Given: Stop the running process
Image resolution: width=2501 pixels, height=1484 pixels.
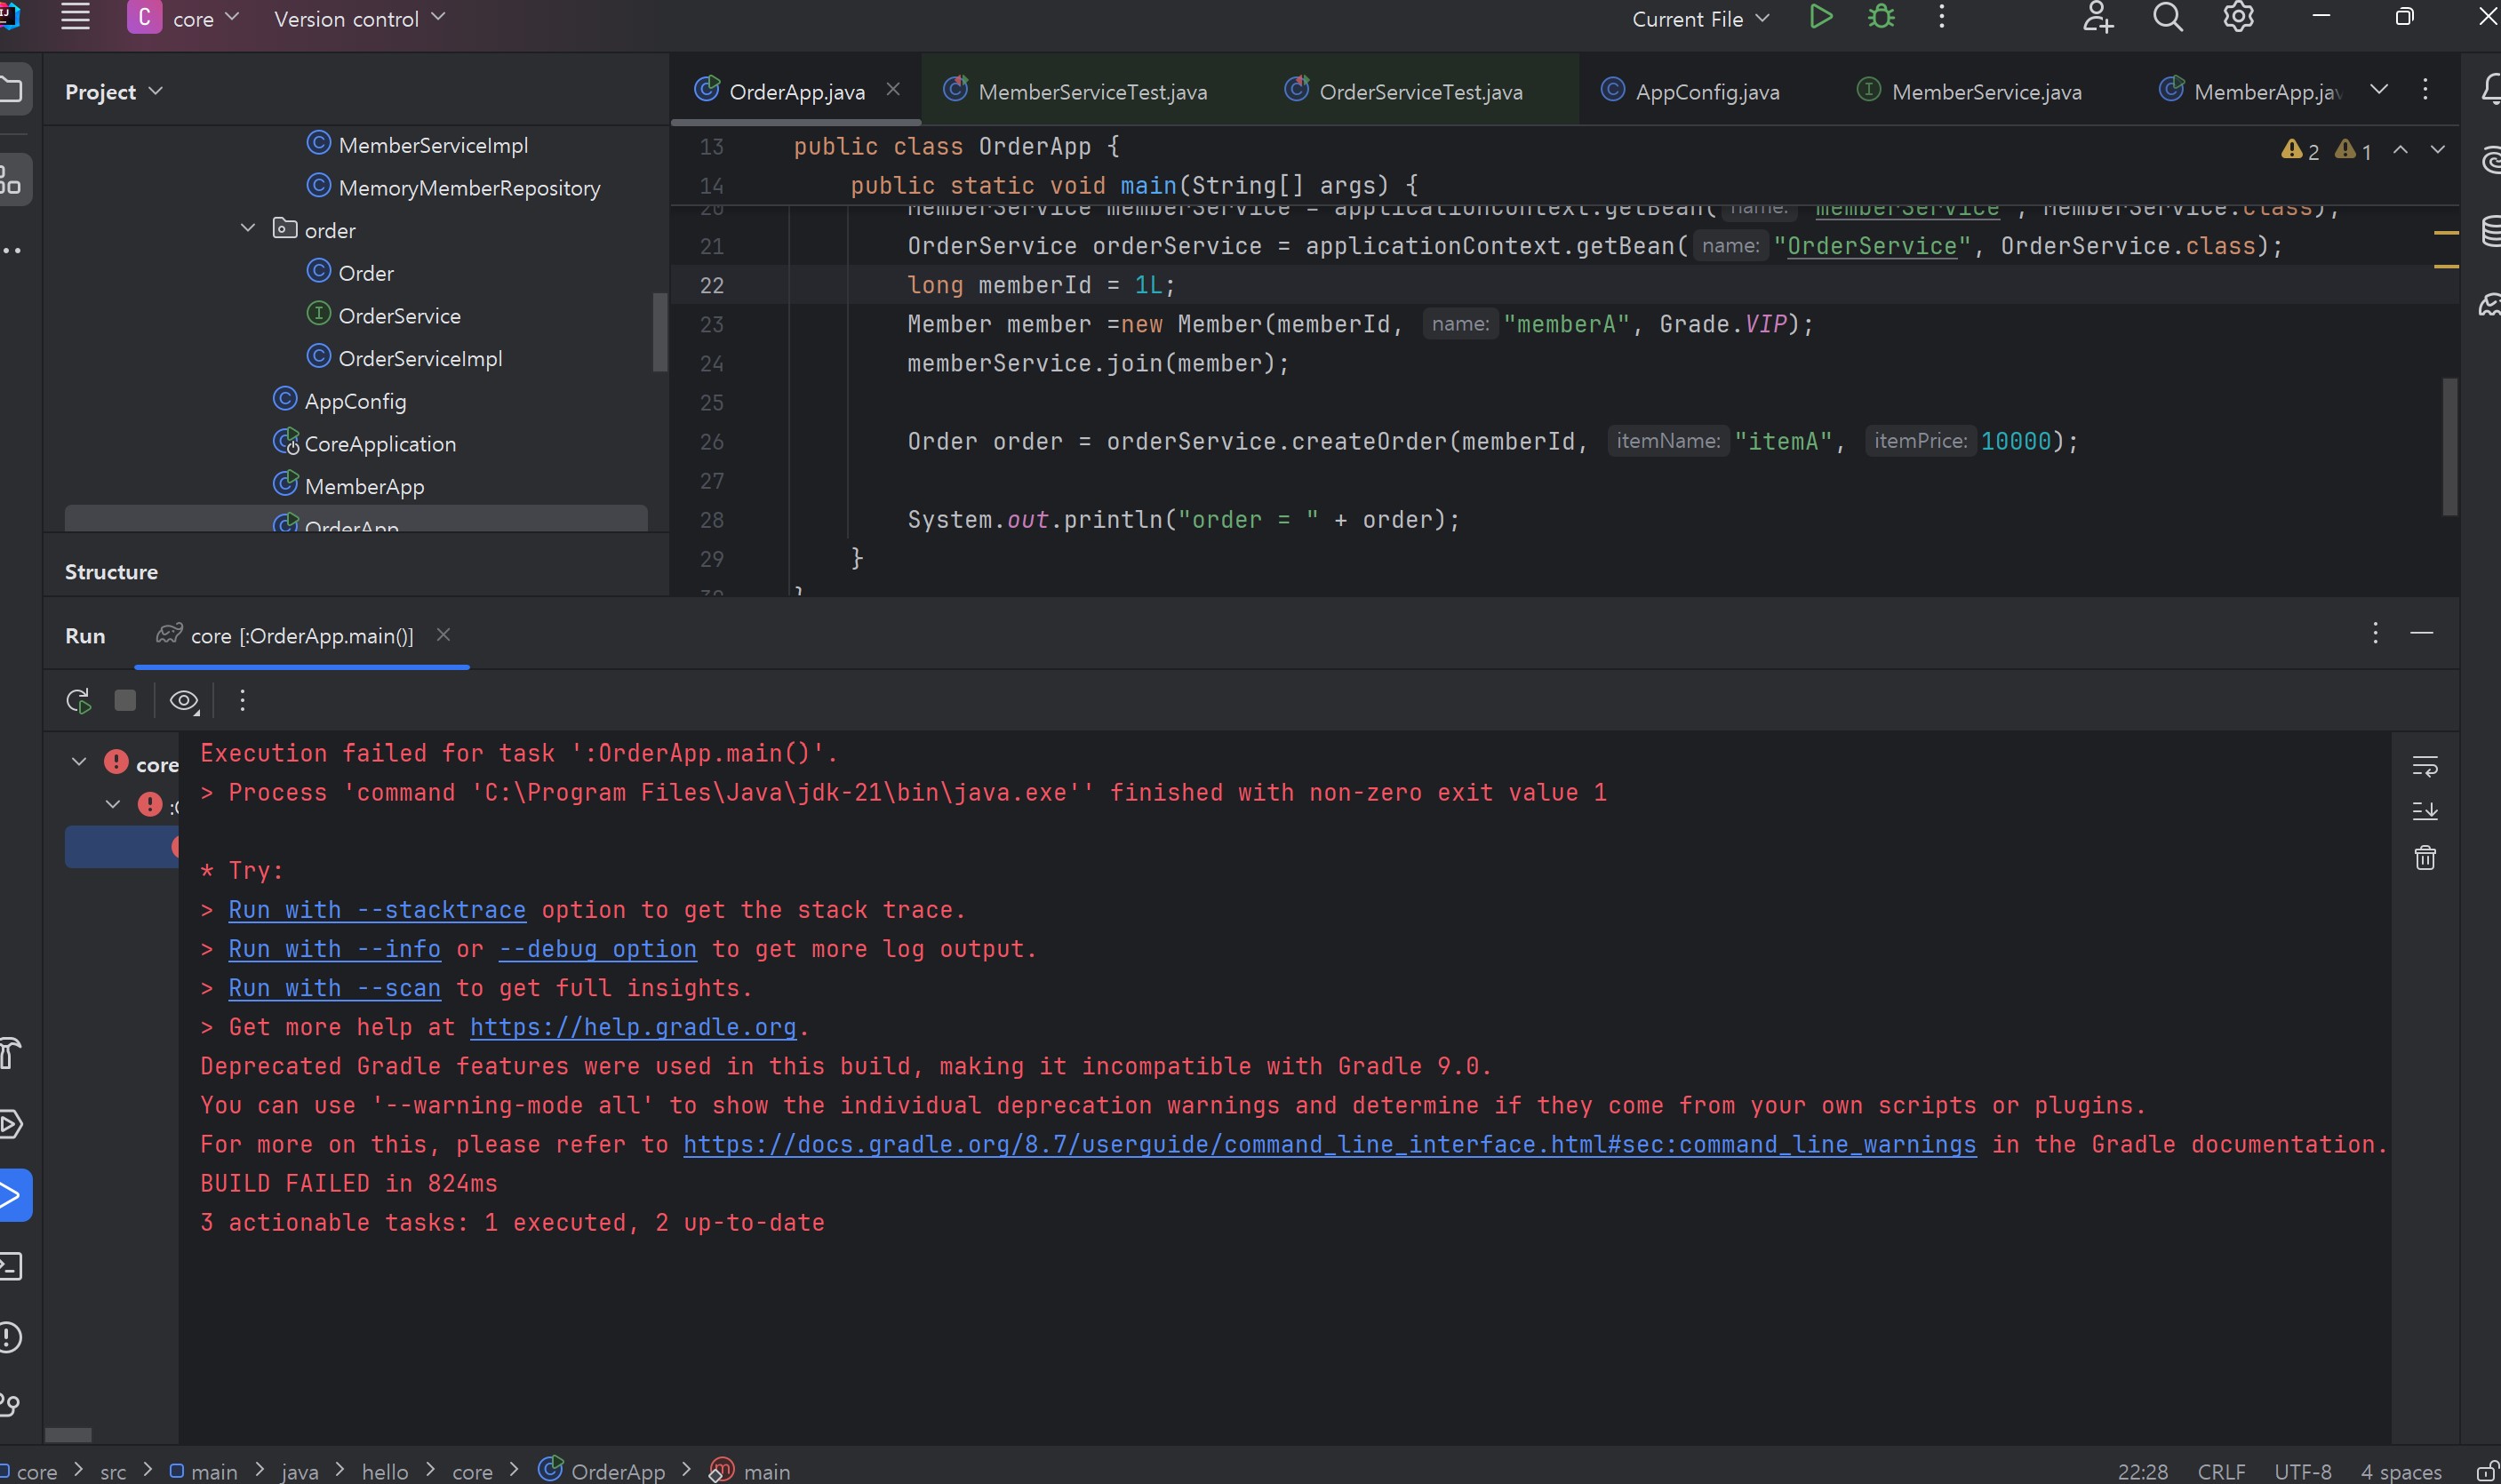Looking at the screenshot, I should tap(125, 700).
